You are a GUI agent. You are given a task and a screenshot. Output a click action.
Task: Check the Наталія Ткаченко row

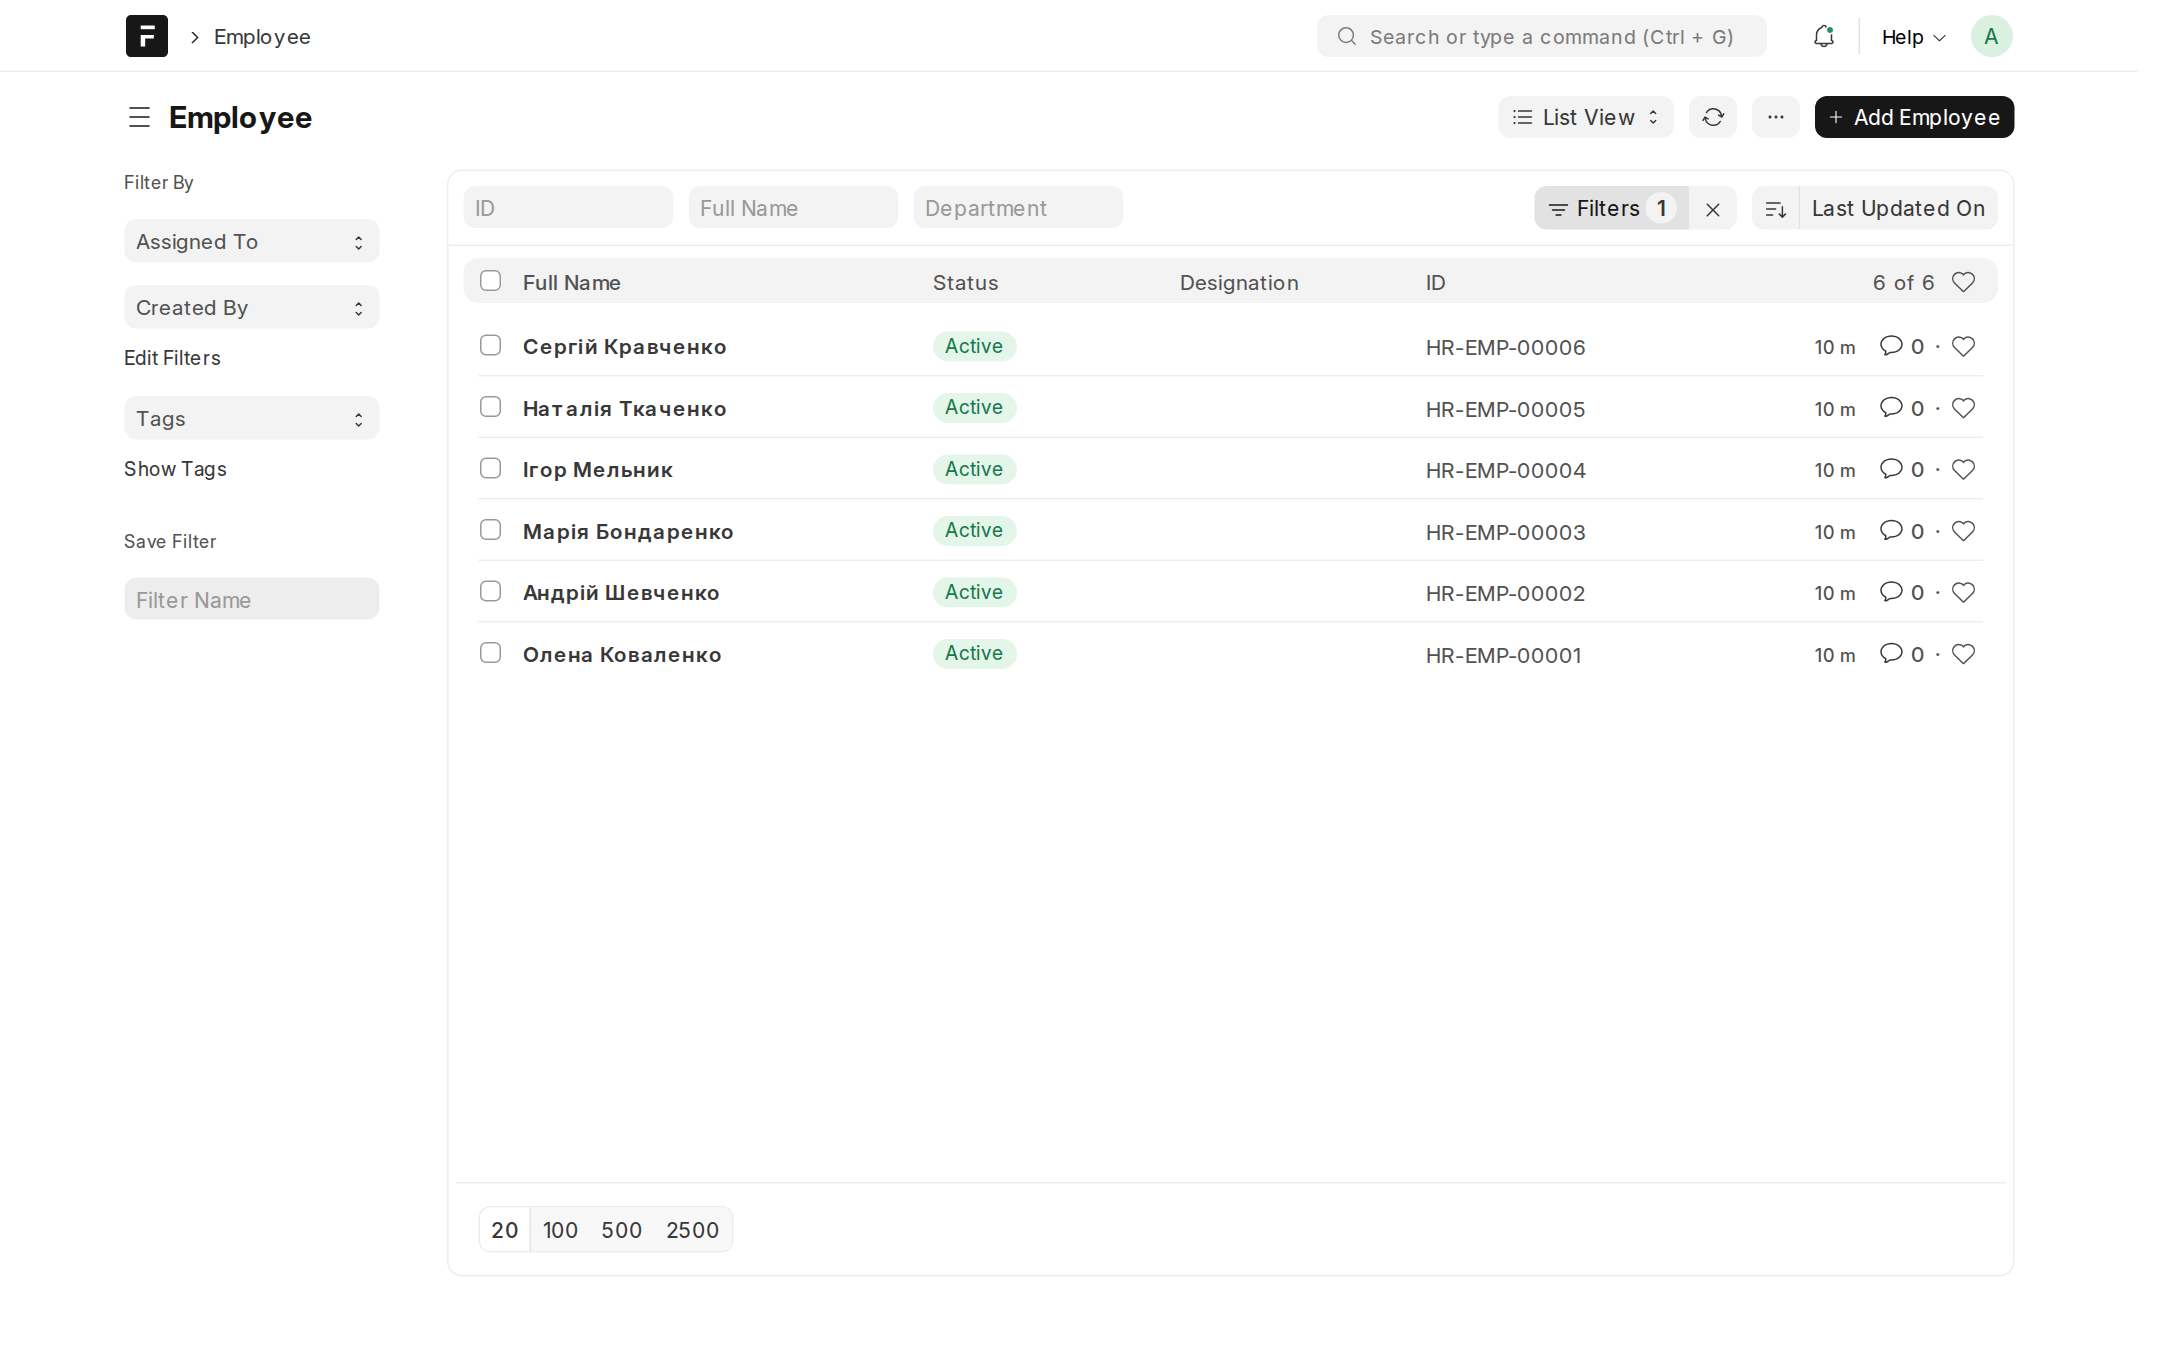(x=490, y=407)
